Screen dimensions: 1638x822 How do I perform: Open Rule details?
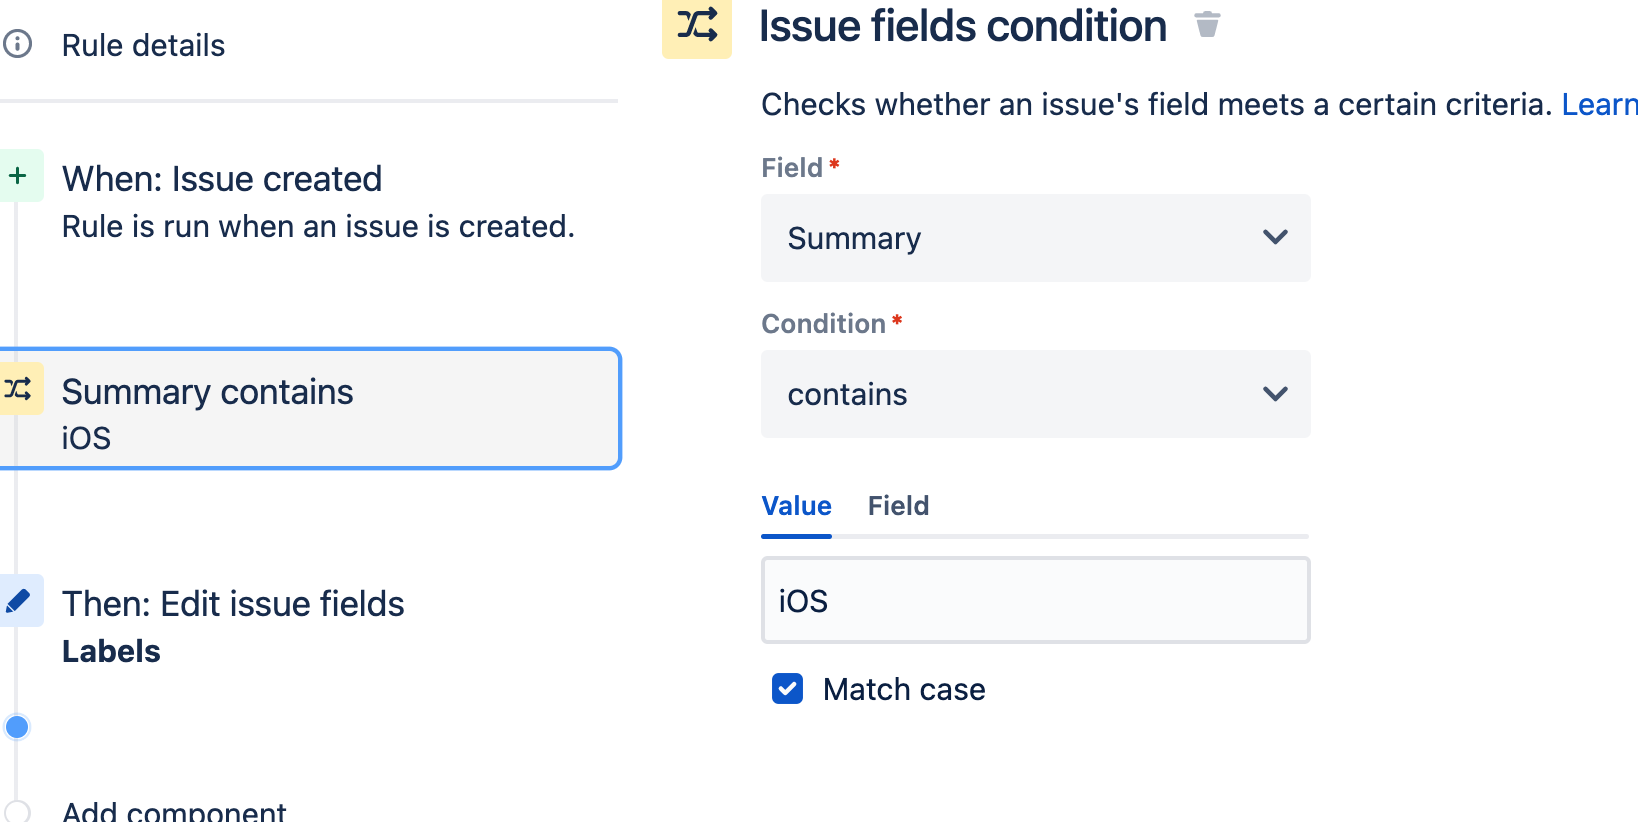point(143,44)
